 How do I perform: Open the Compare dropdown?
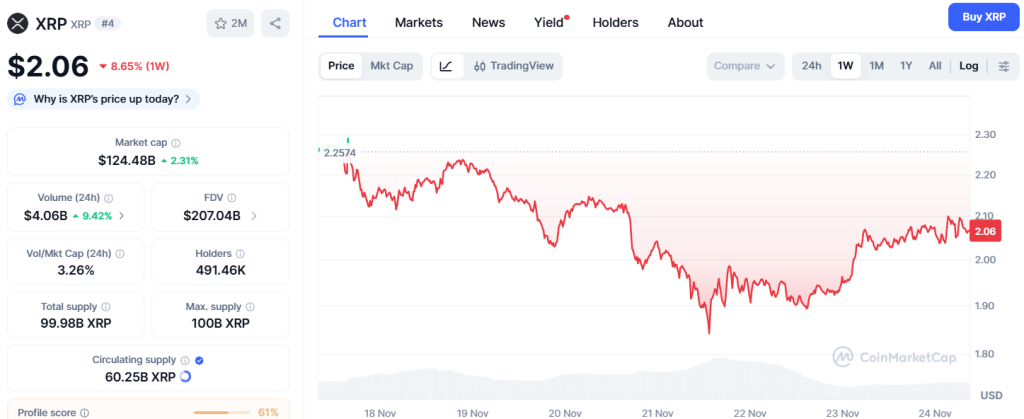coord(744,66)
